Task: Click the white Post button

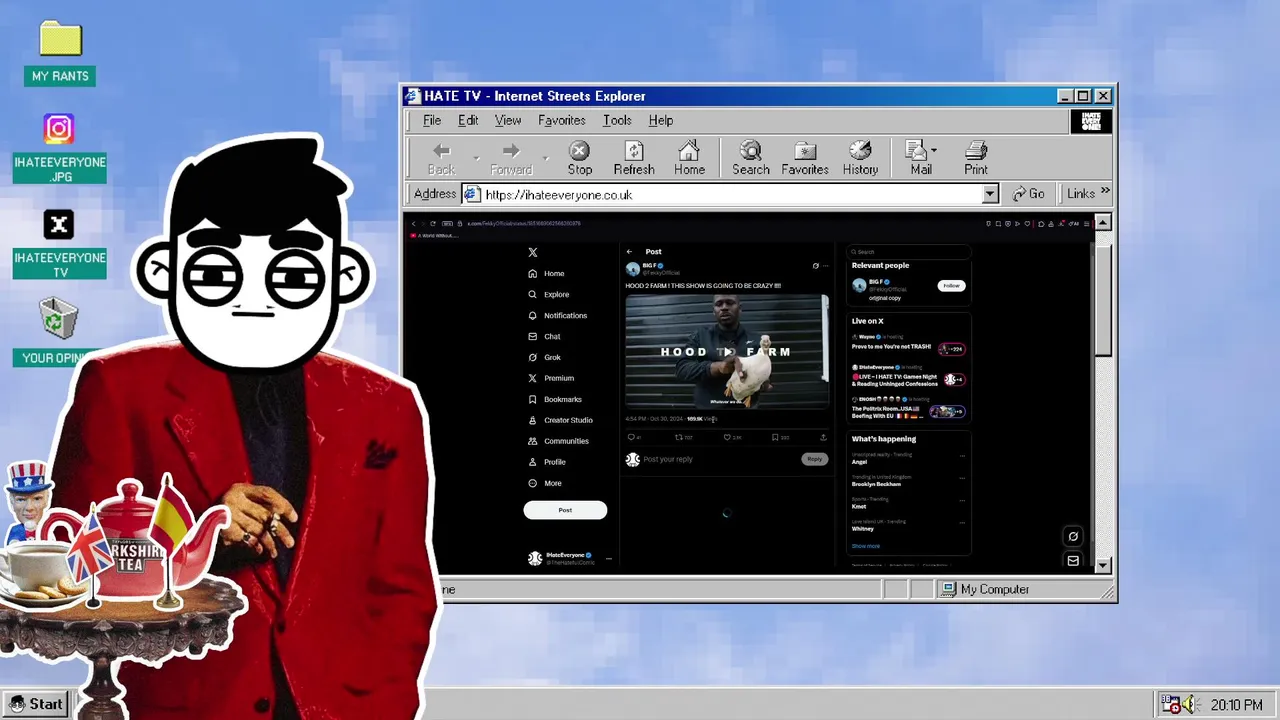Action: 565,510
